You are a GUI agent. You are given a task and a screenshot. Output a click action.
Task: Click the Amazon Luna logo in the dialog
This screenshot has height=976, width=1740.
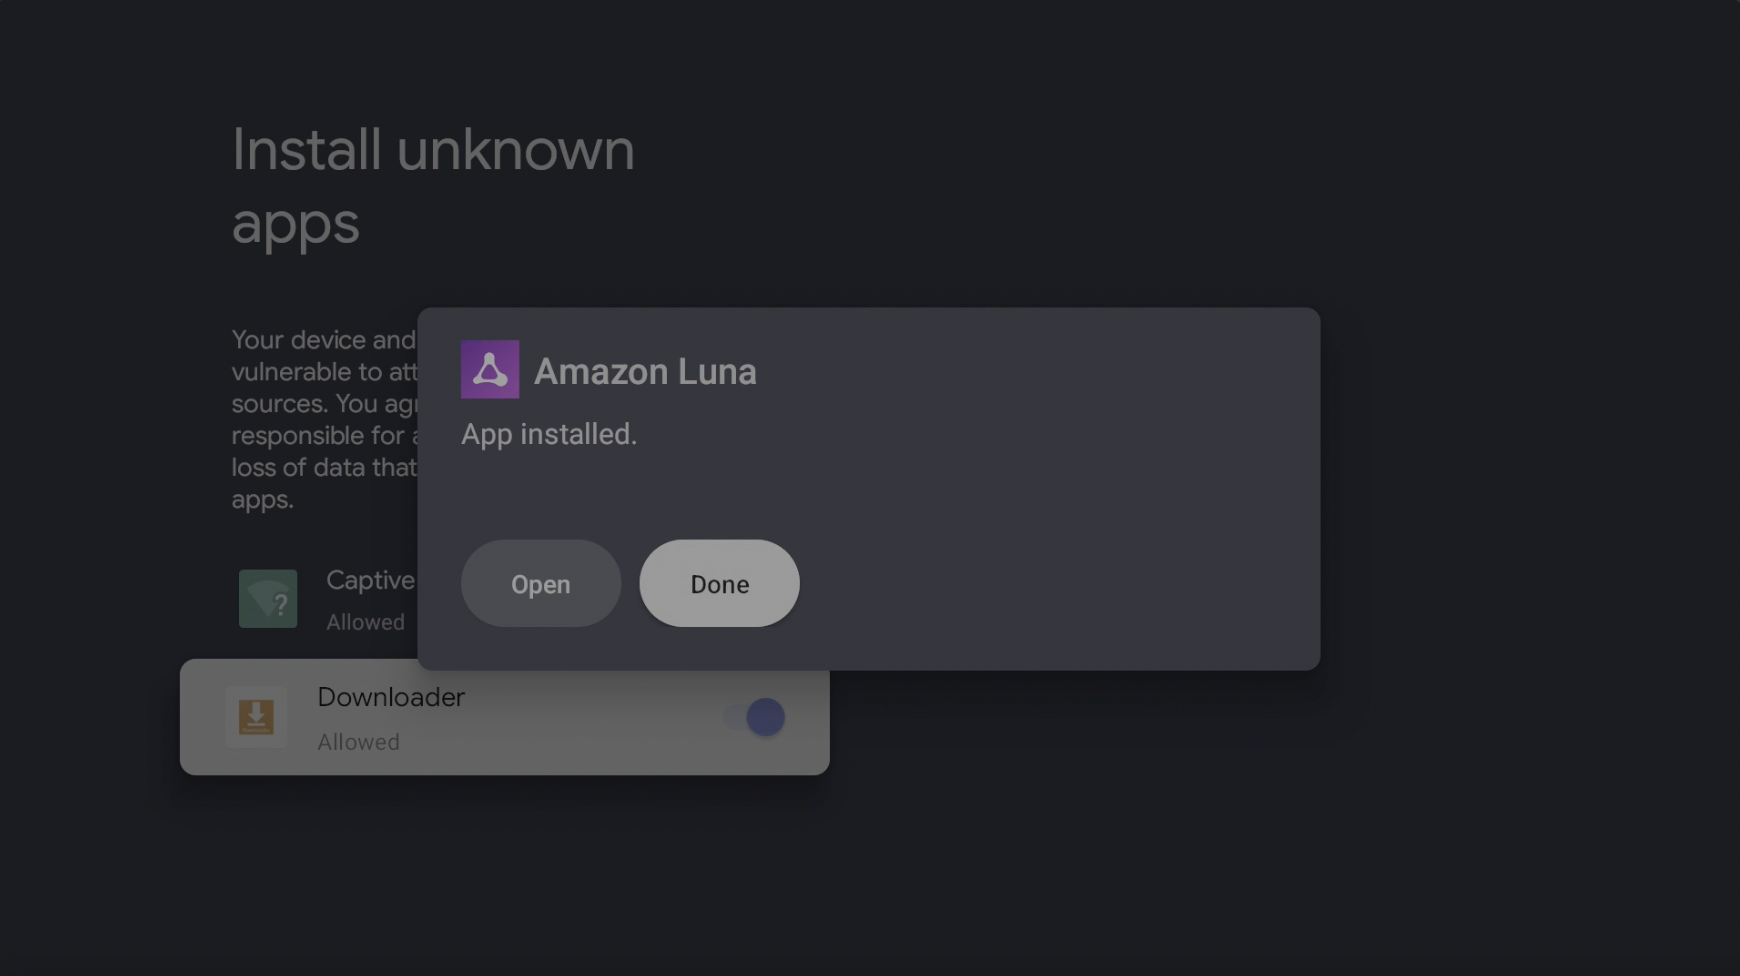pos(489,369)
